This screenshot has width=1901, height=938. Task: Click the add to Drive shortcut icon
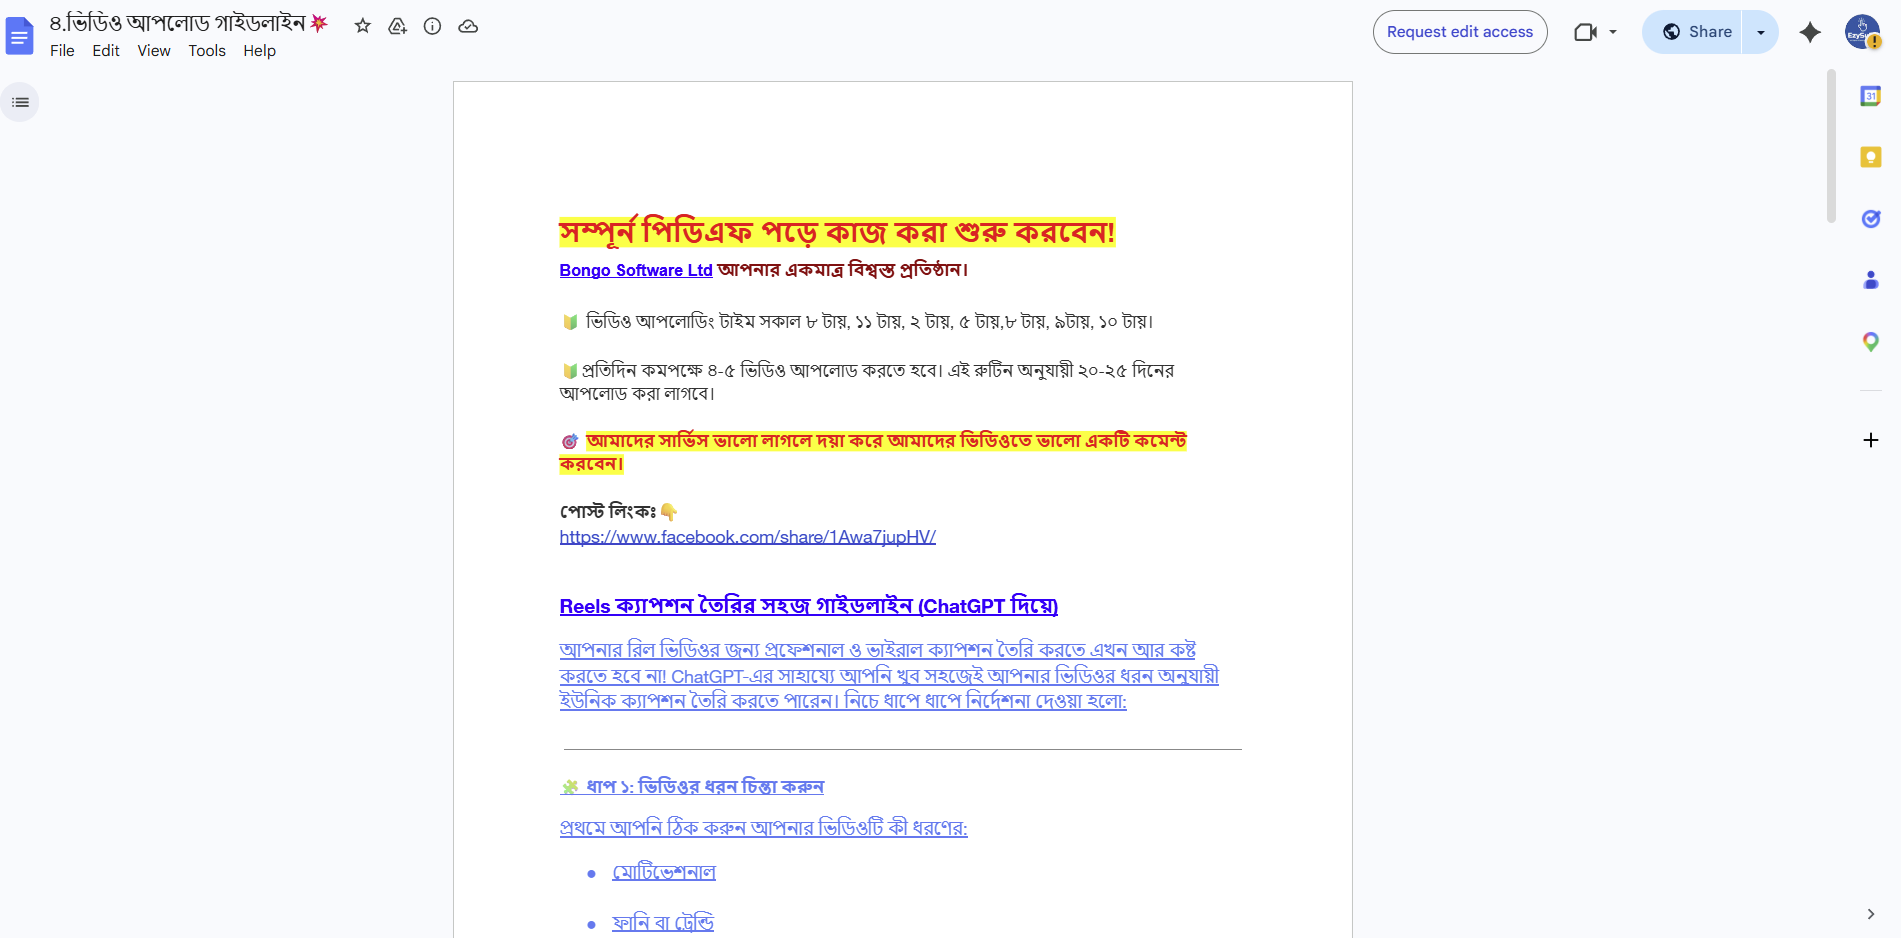(x=398, y=26)
